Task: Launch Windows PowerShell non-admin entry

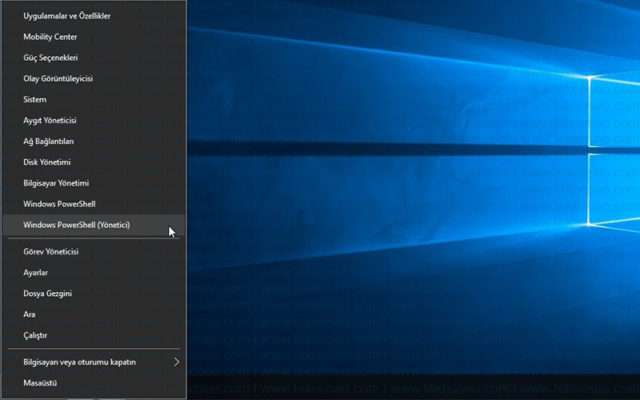Action: coord(94,204)
